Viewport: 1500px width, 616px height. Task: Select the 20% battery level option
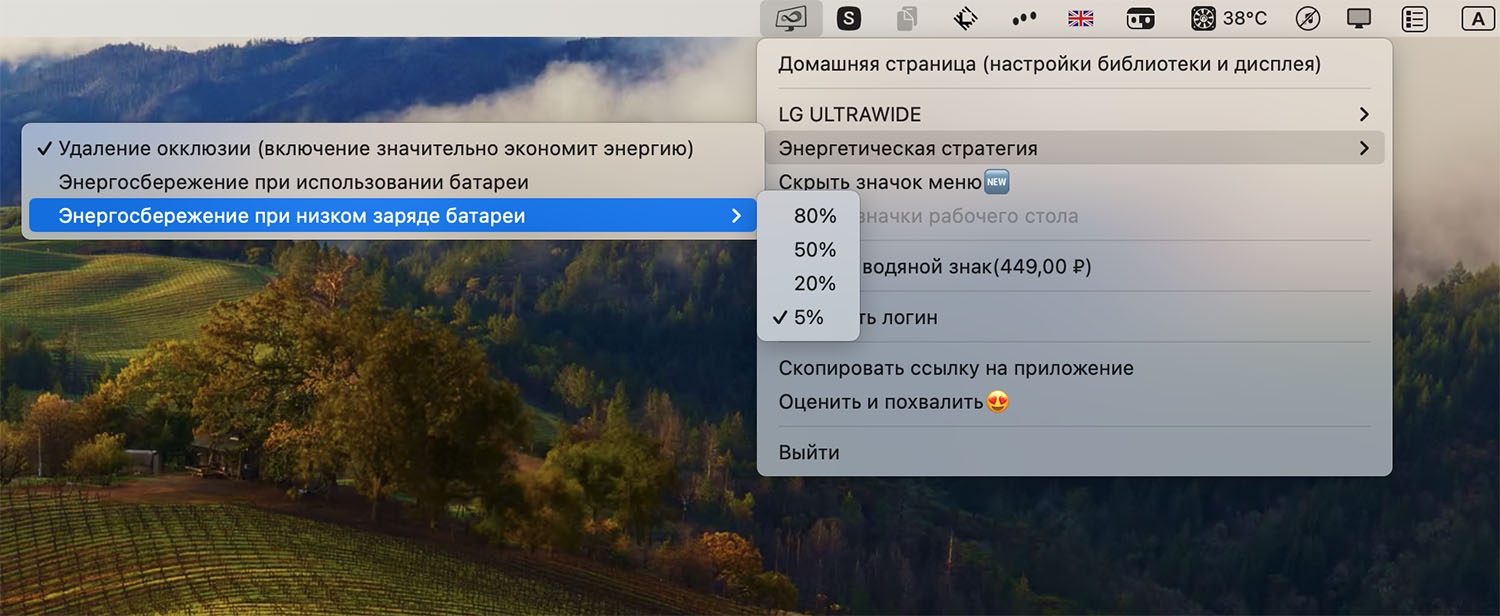(808, 283)
